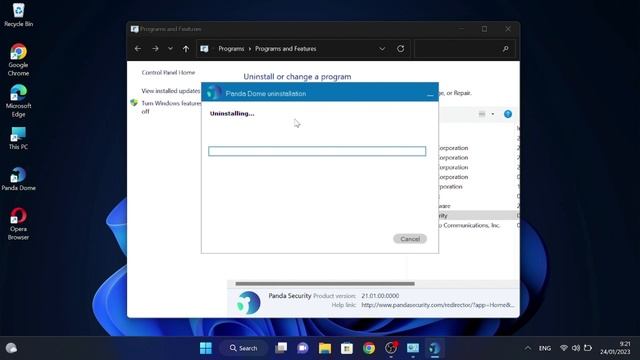
Task: Open File Explorer from the taskbar
Action: (x=325, y=348)
